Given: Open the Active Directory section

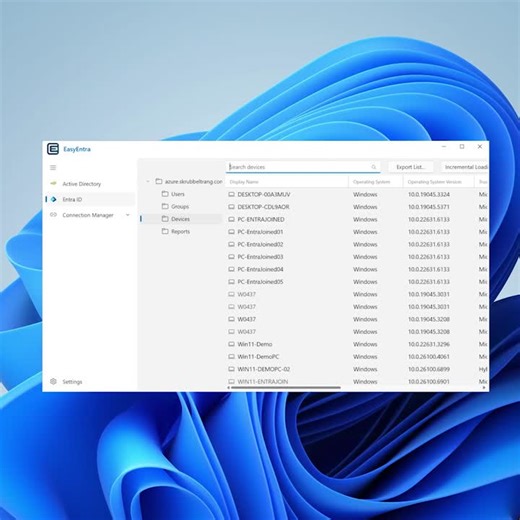Looking at the screenshot, I should pyautogui.click(x=90, y=184).
